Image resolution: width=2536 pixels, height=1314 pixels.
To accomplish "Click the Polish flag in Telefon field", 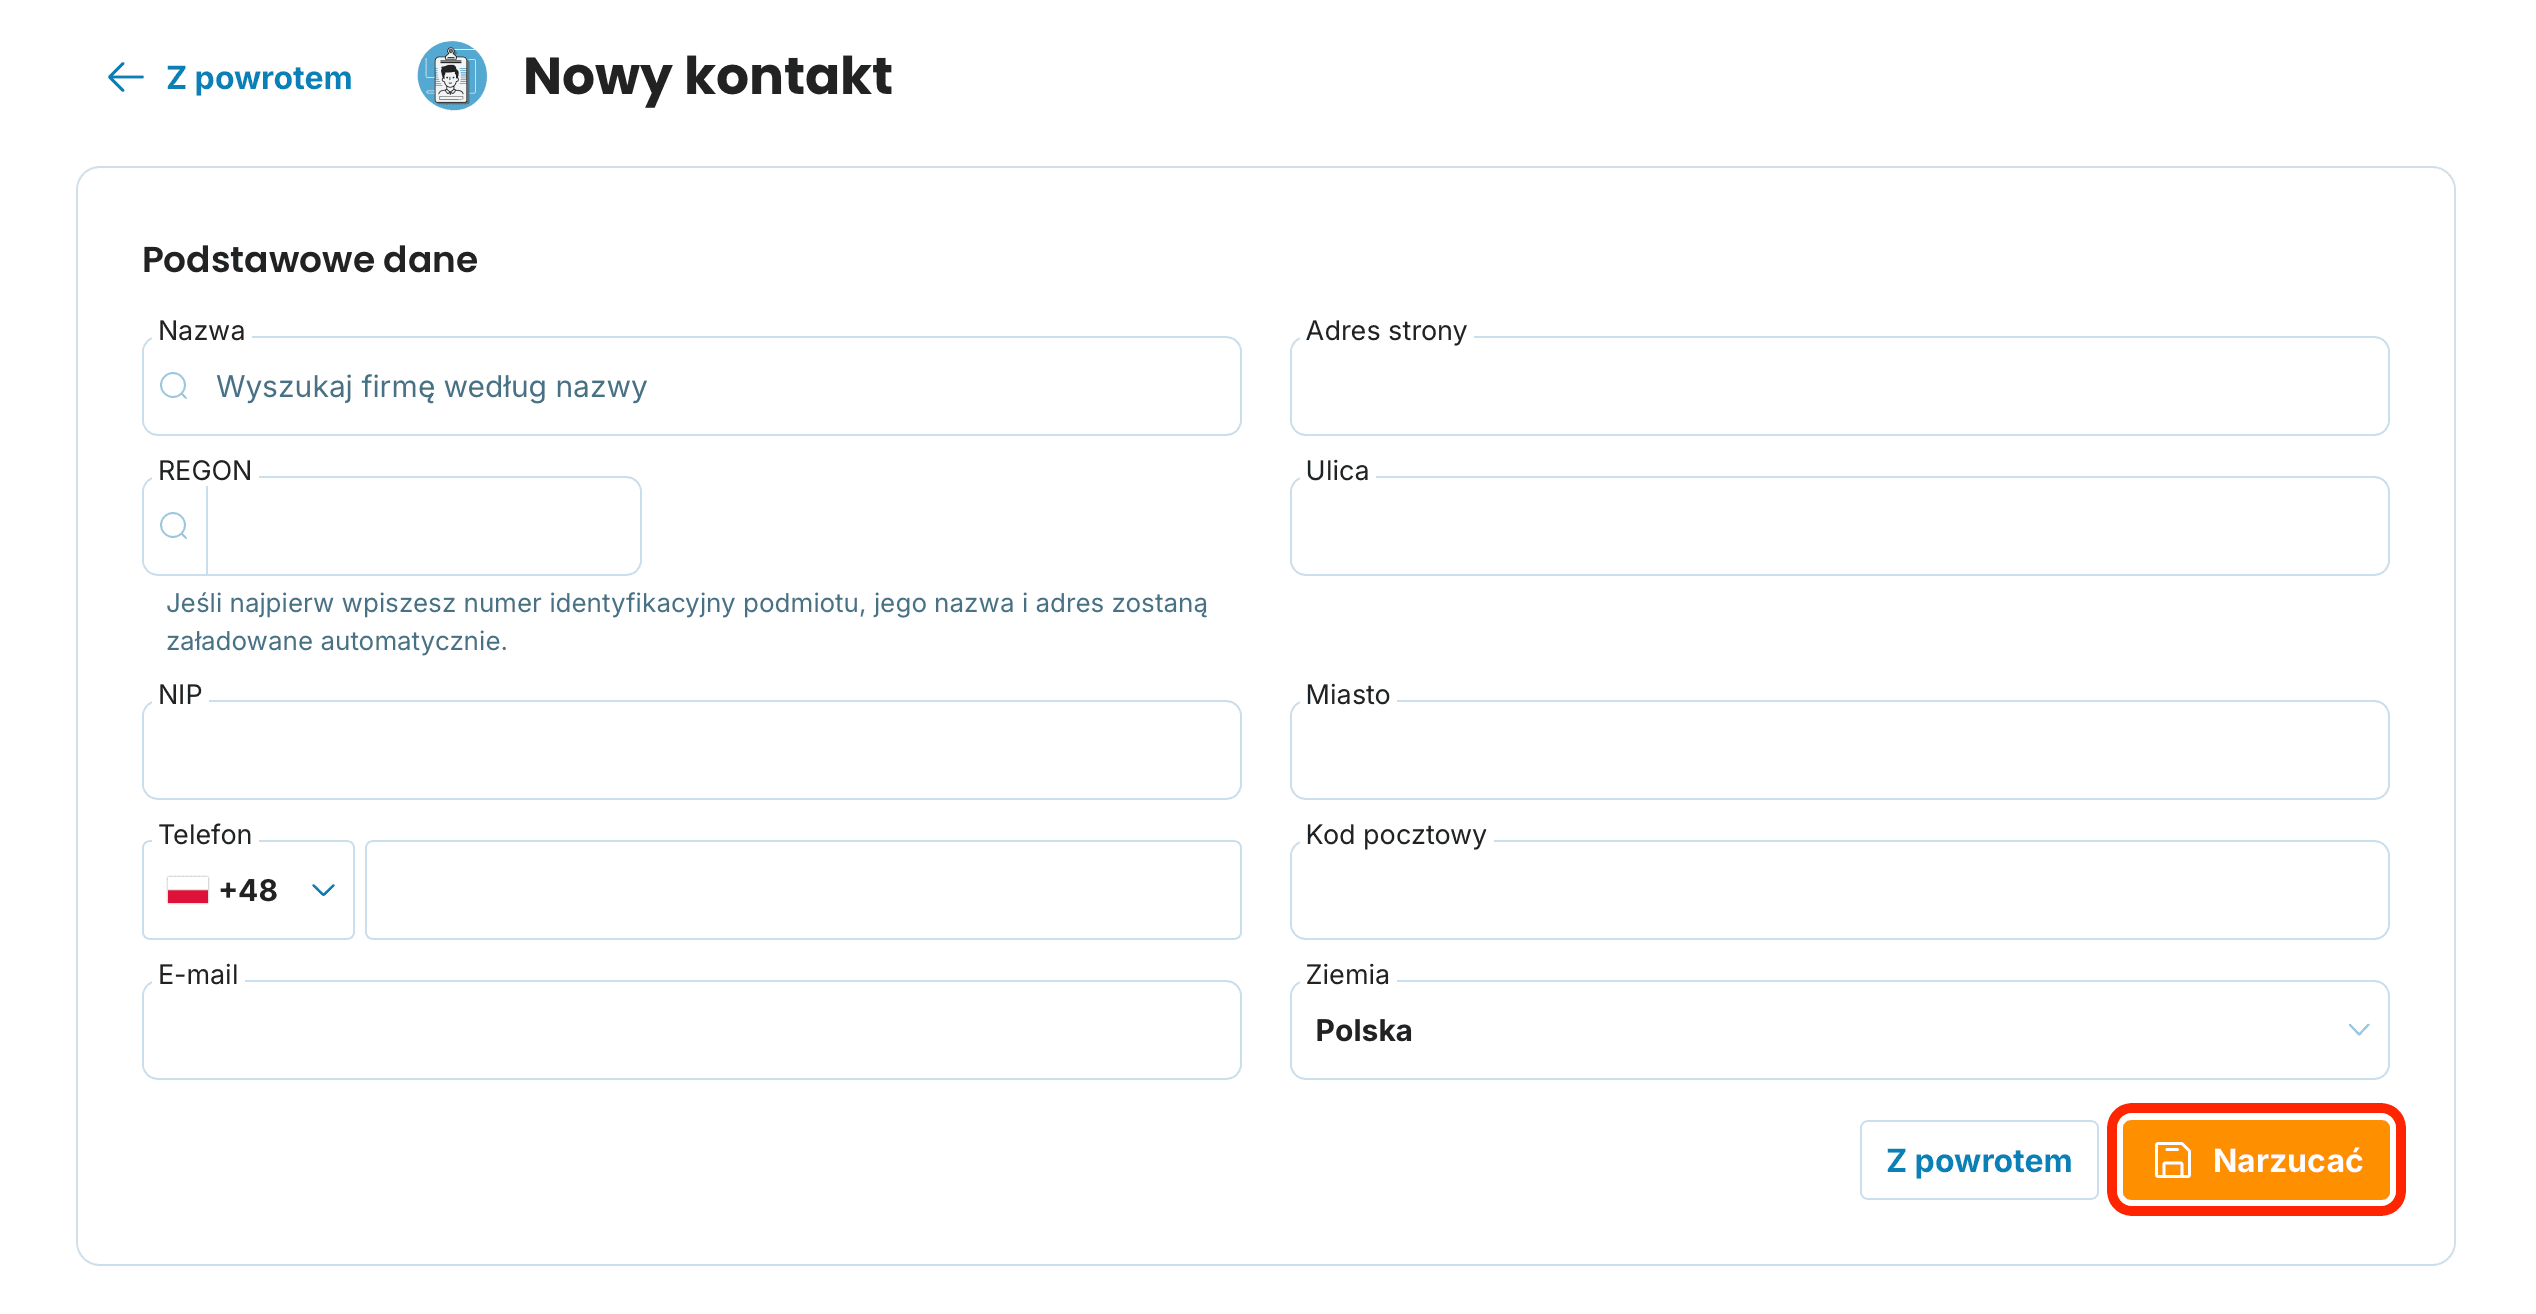I will (x=187, y=890).
